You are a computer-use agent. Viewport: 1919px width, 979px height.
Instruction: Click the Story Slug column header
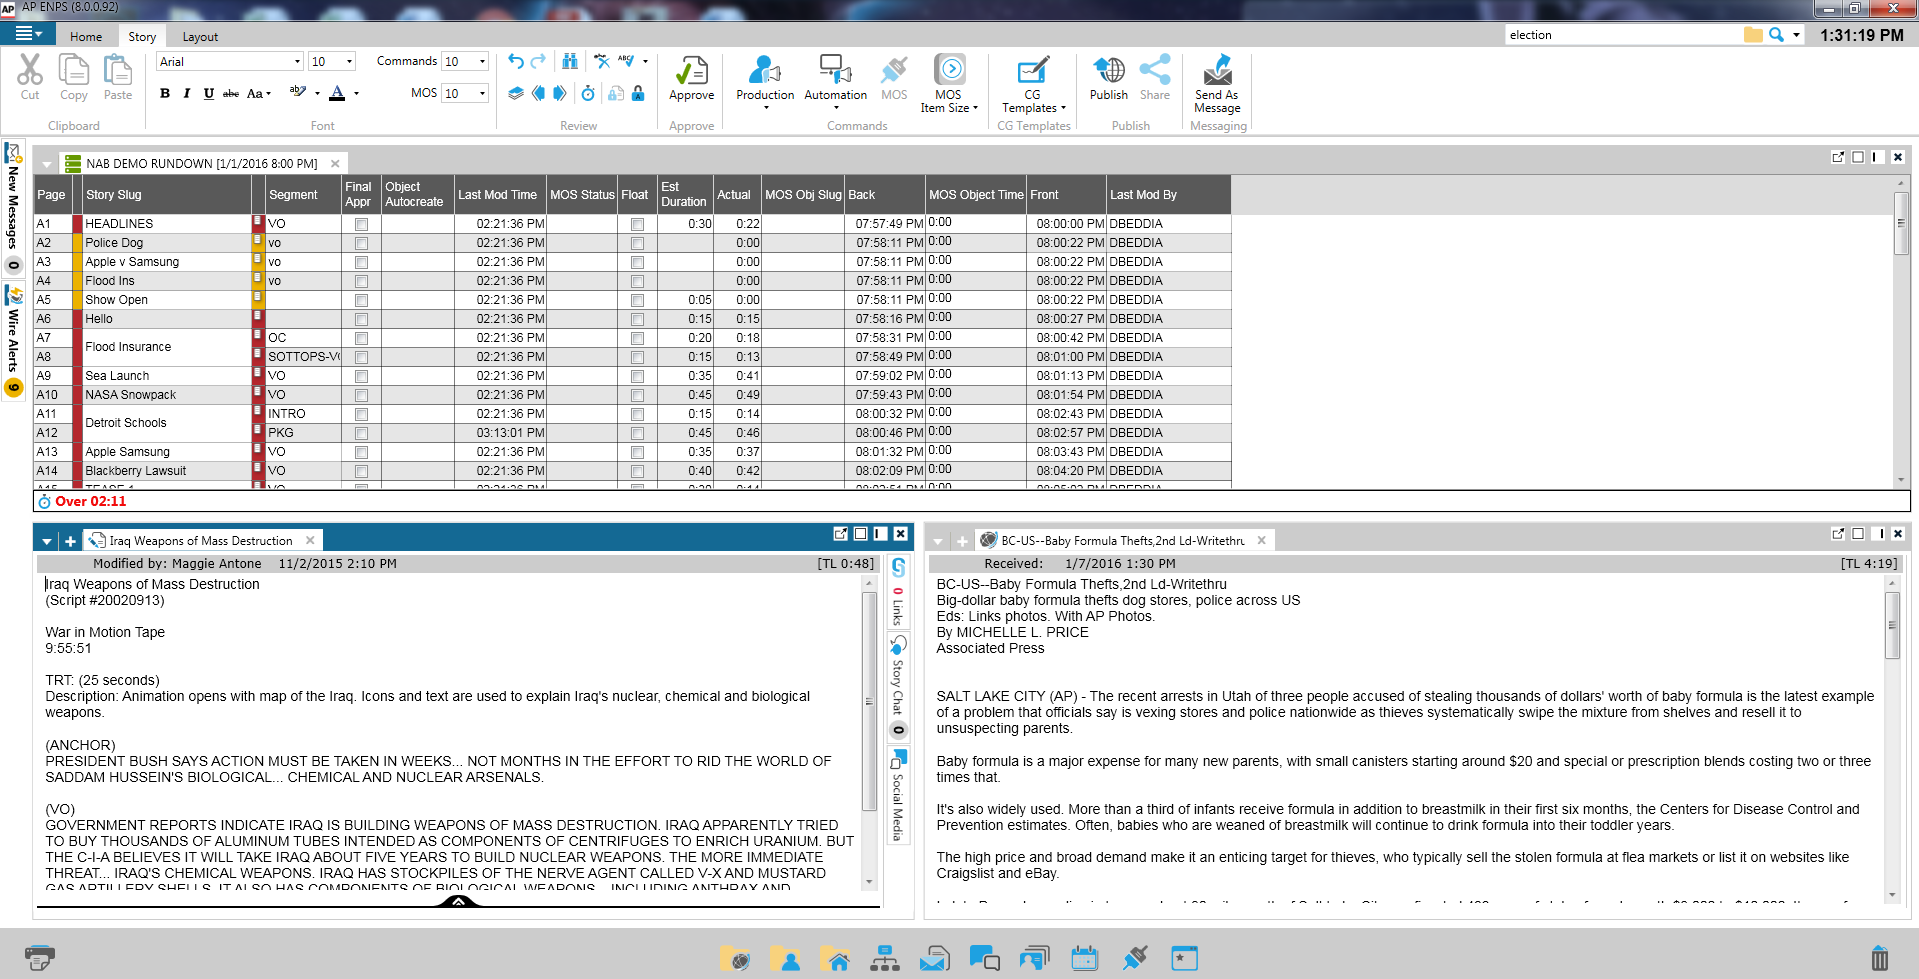click(167, 195)
